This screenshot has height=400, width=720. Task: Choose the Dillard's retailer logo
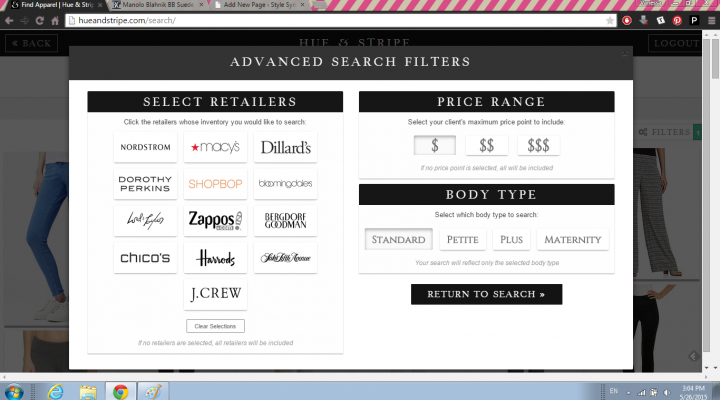[285, 147]
